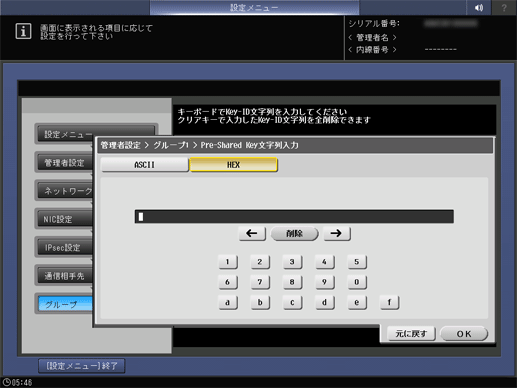Tap the 1 key
This screenshot has height=388, width=517.
tap(228, 262)
